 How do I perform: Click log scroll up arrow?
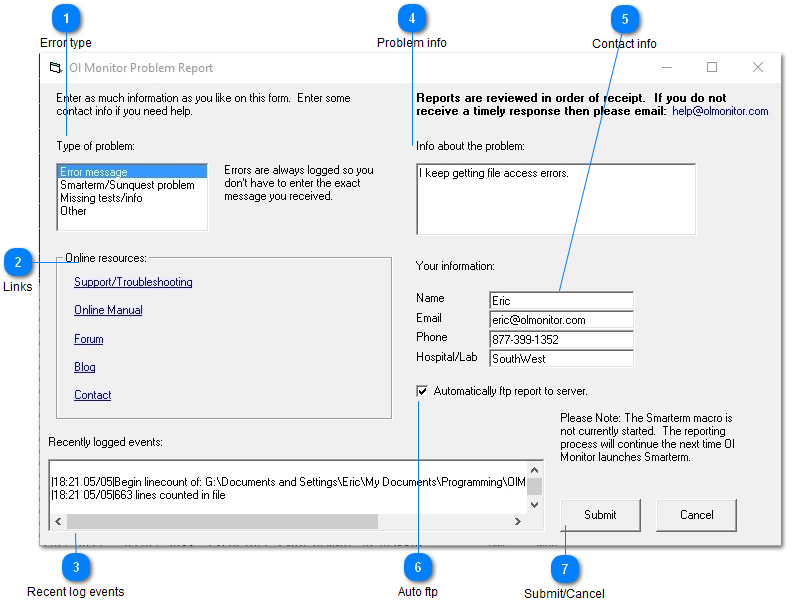pyautogui.click(x=534, y=470)
